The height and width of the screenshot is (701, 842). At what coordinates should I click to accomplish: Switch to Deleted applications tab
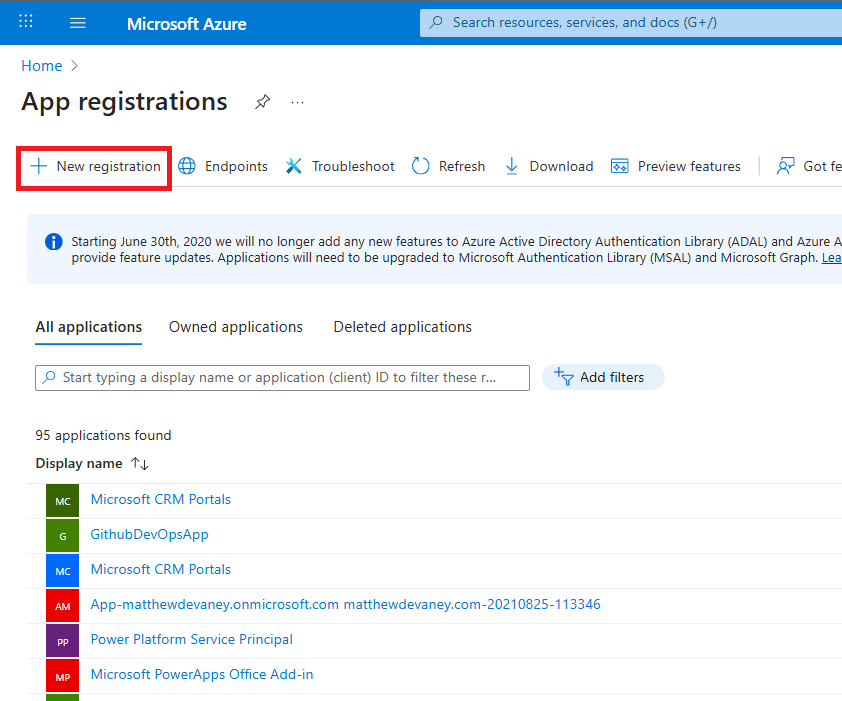[x=402, y=327]
